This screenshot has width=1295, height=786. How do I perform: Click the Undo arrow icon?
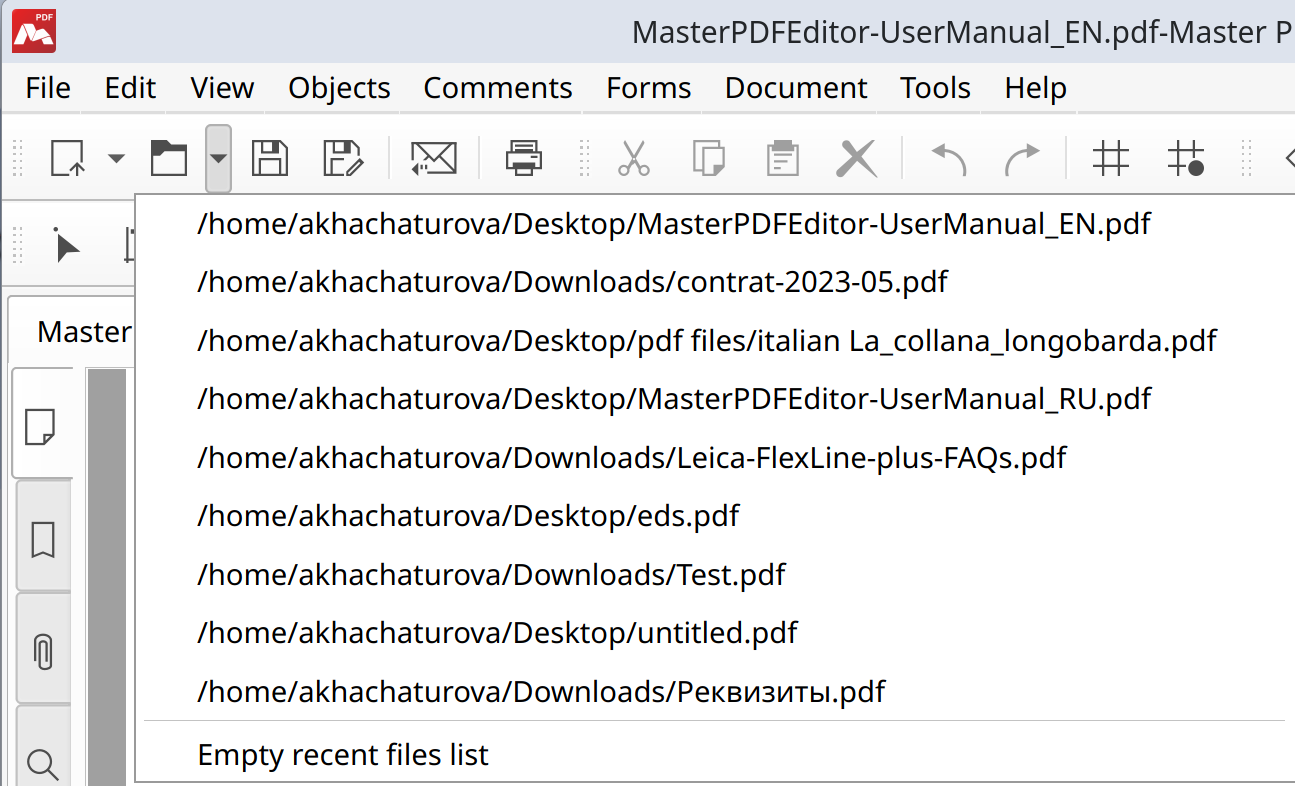pos(948,158)
